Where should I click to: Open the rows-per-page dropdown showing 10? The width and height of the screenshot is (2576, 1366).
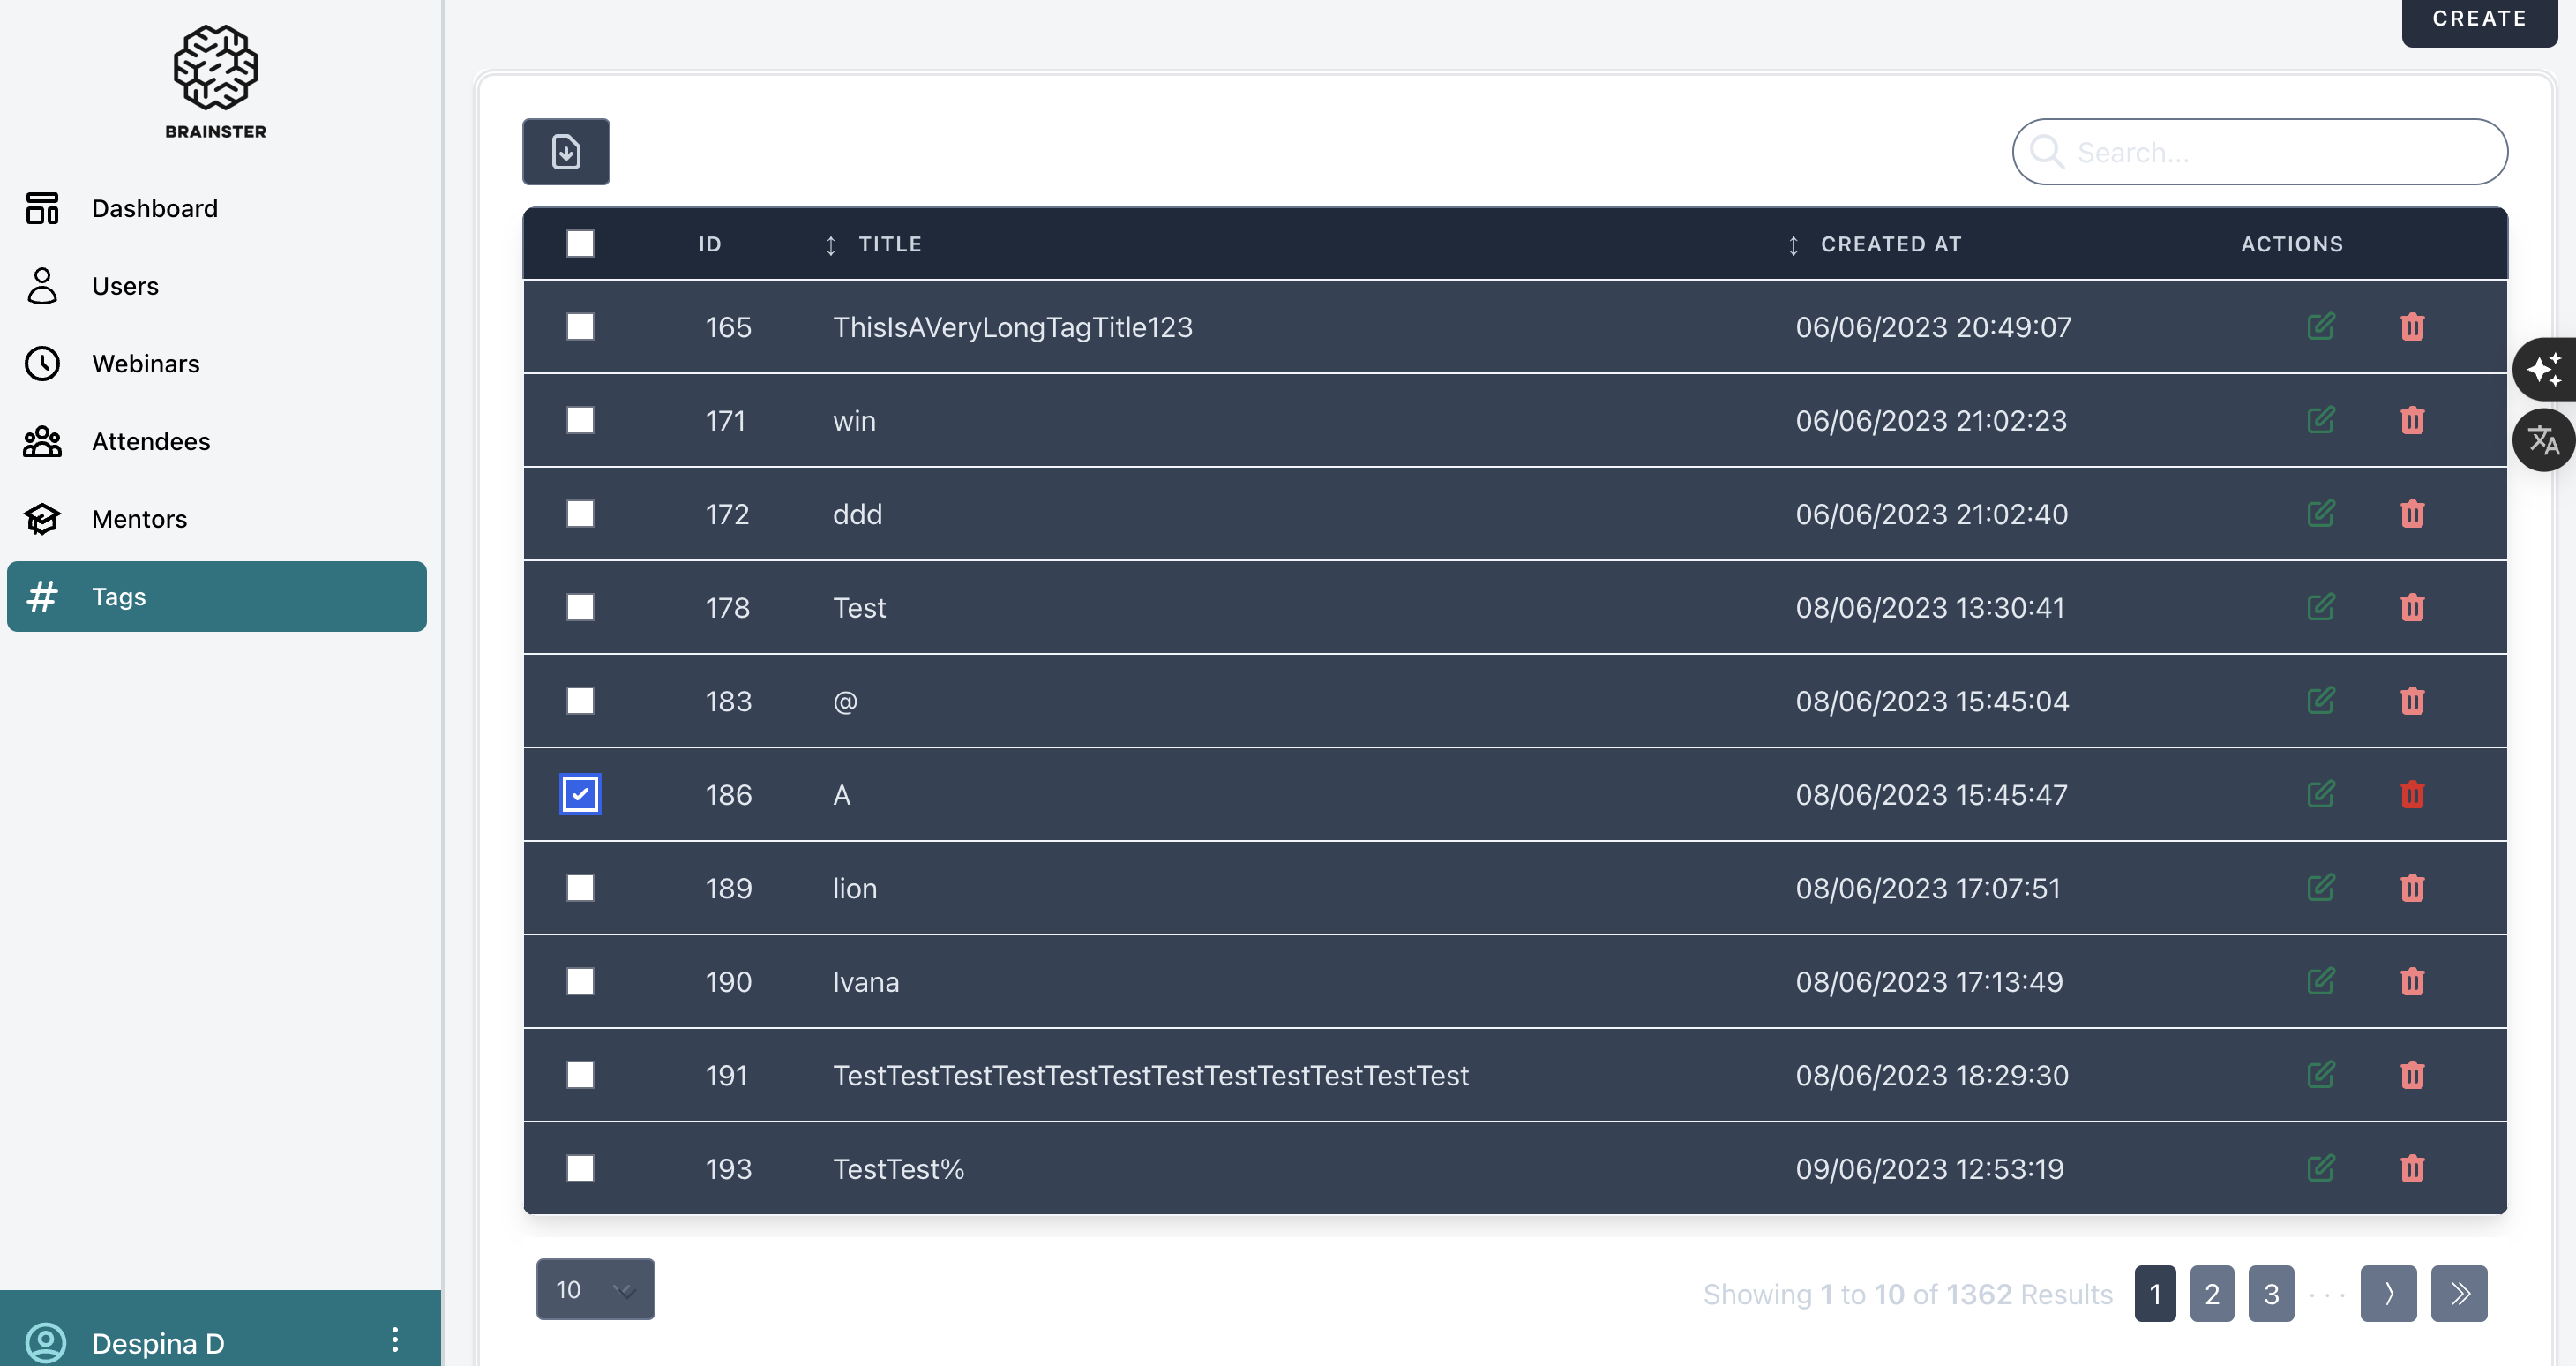pyautogui.click(x=595, y=1289)
